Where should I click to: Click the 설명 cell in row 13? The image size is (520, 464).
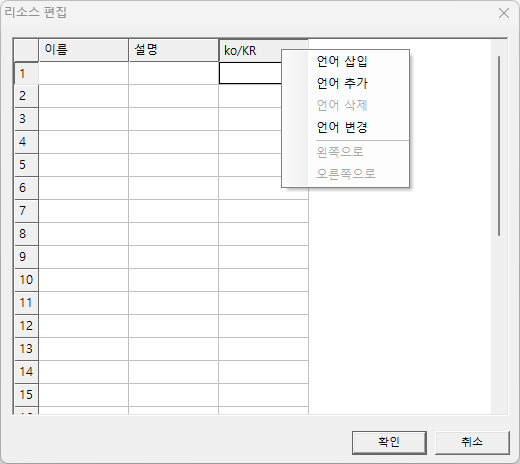pyautogui.click(x=174, y=349)
